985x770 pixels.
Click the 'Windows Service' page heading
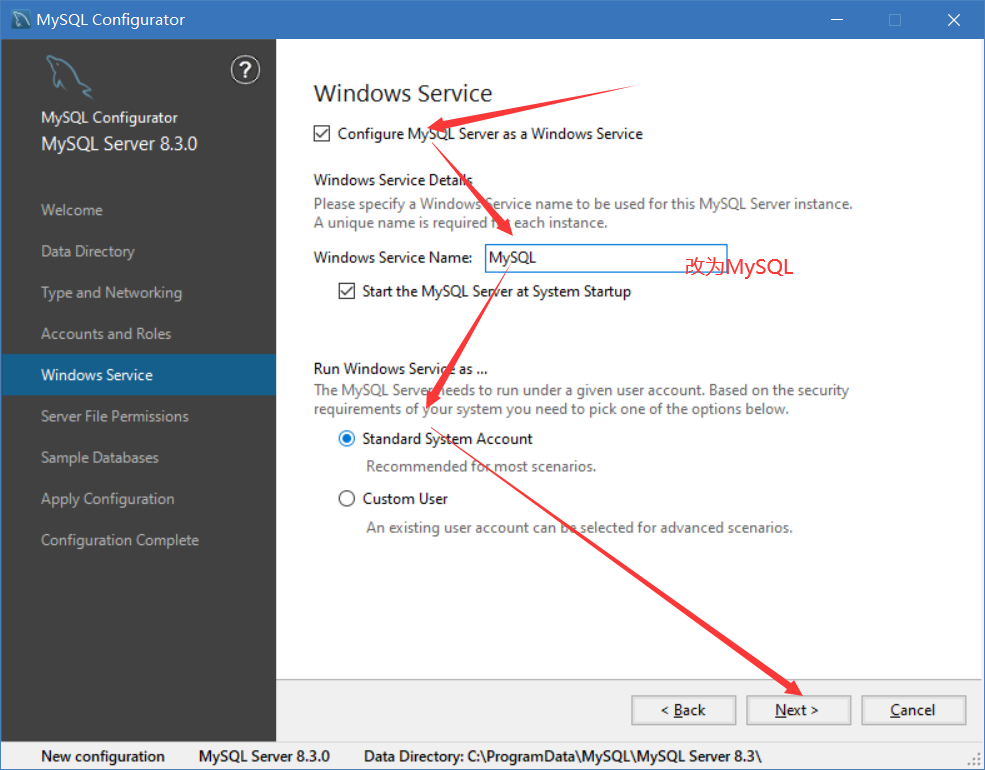point(403,94)
